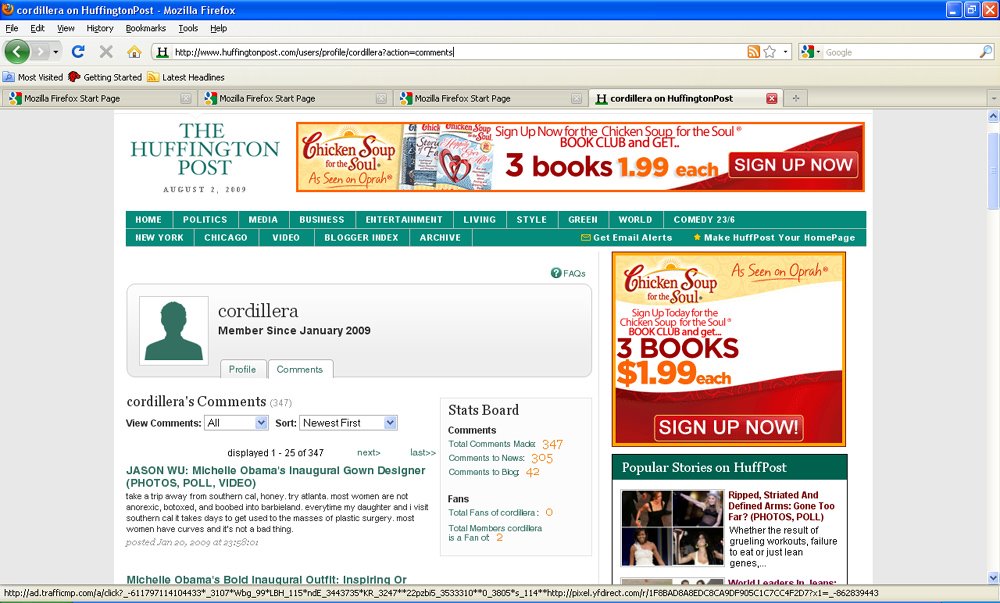
Task: Reload the page with the Refresh icon
Action: coord(78,52)
